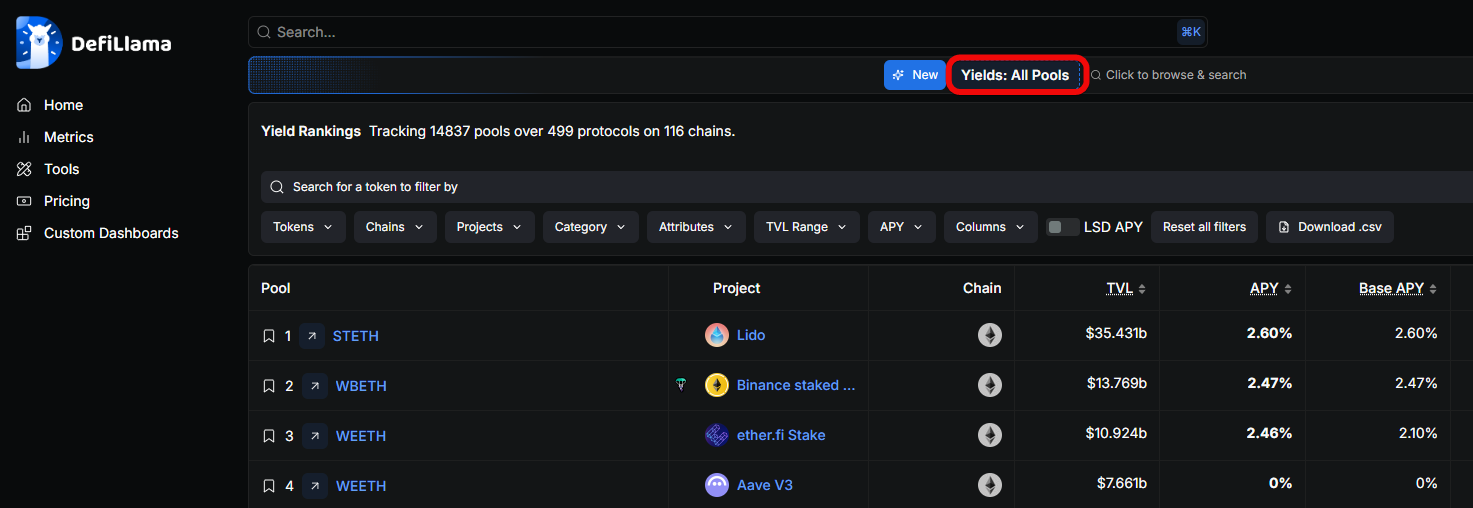Open Custom Dashboards in the sidebar

[110, 233]
